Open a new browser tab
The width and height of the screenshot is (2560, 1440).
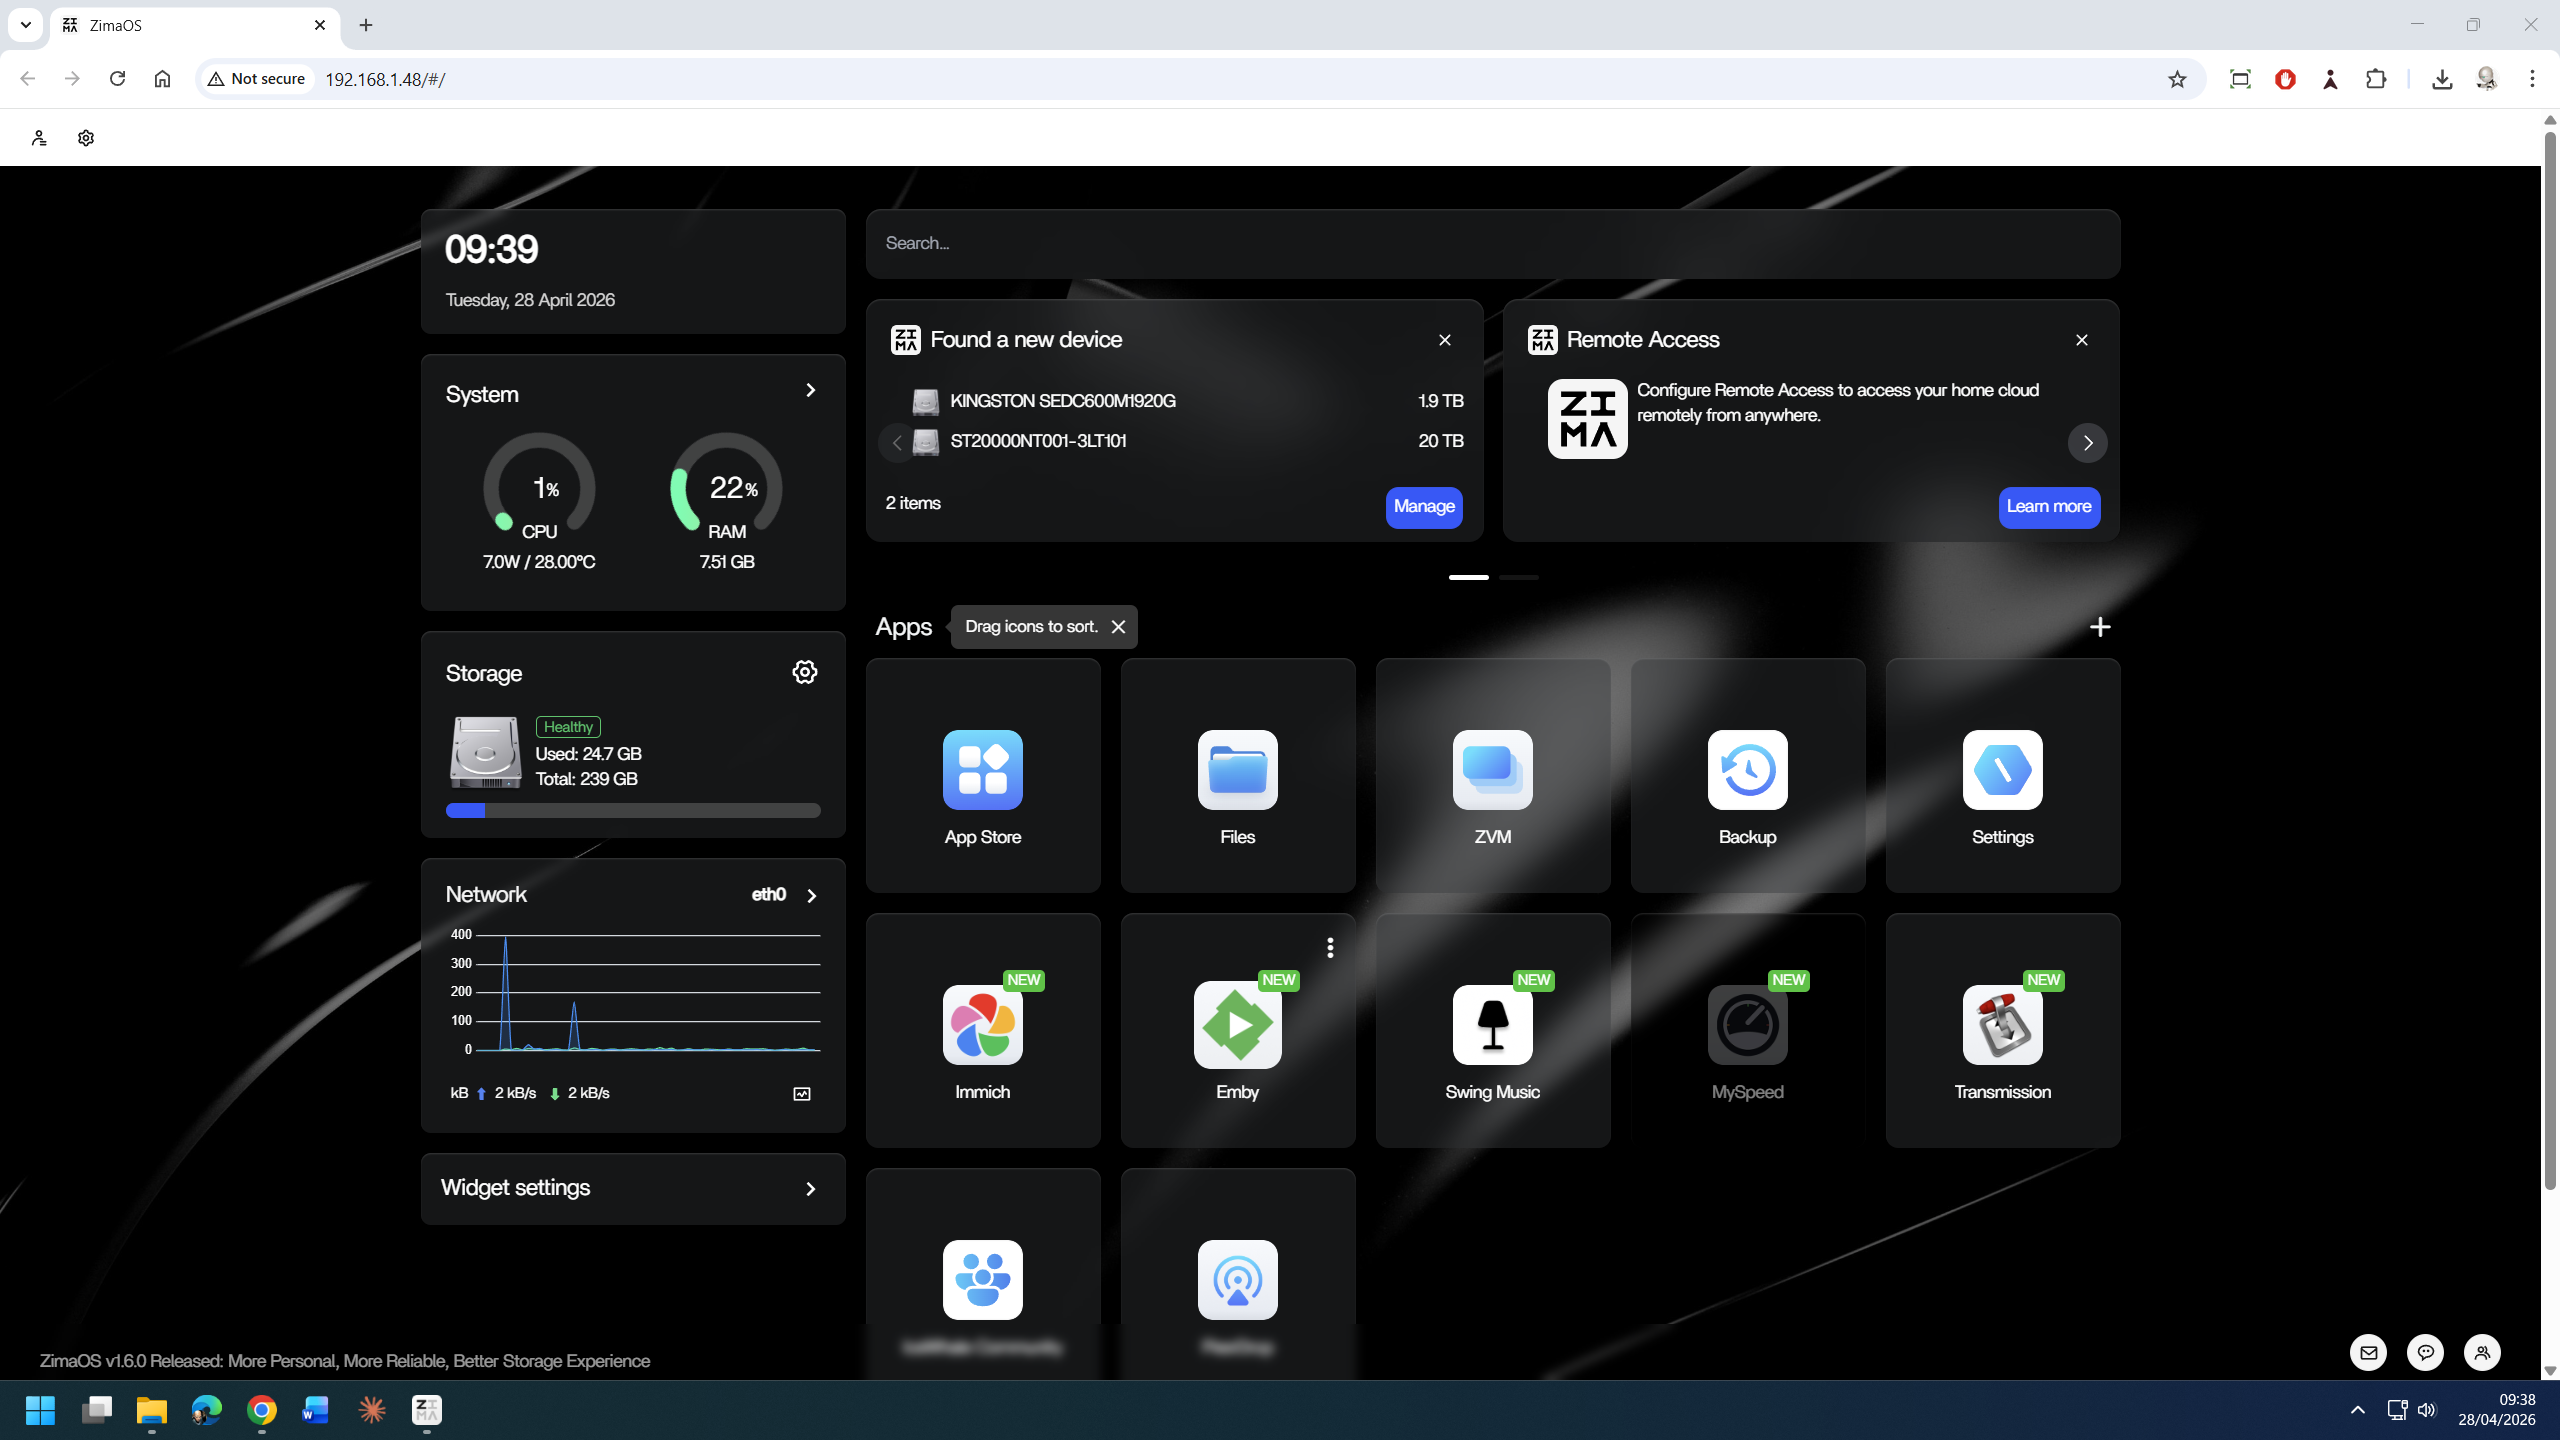(x=366, y=25)
